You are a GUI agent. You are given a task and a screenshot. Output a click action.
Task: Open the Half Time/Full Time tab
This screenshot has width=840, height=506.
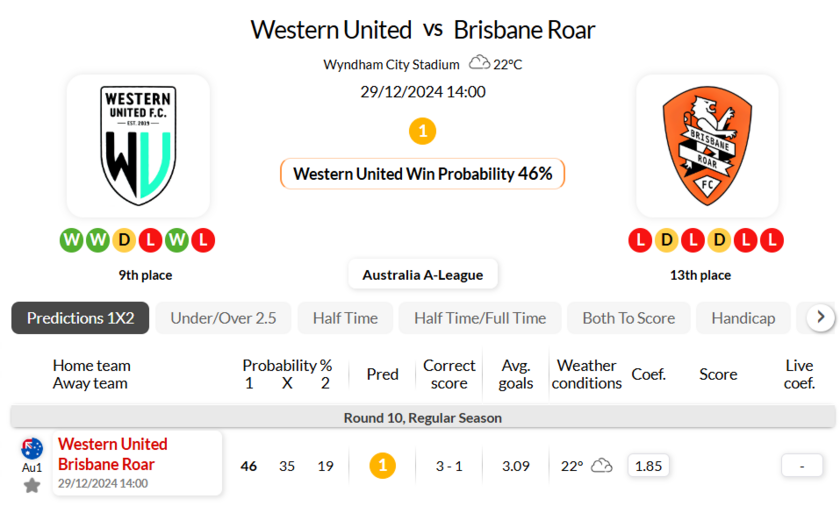[480, 318]
